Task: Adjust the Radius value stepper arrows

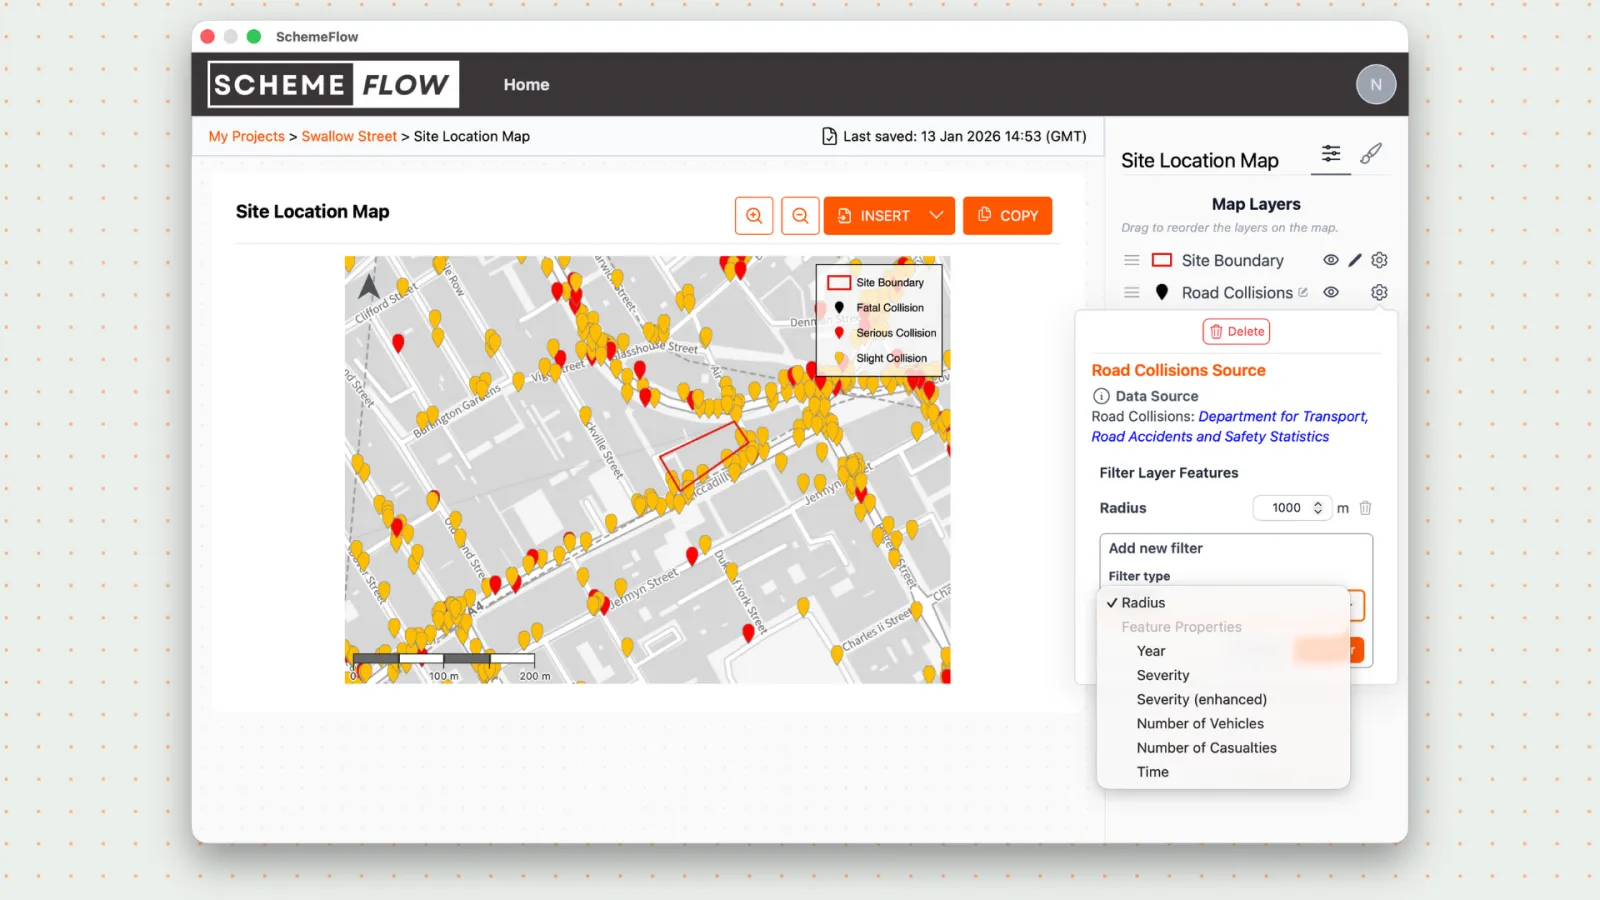Action: [x=1318, y=508]
